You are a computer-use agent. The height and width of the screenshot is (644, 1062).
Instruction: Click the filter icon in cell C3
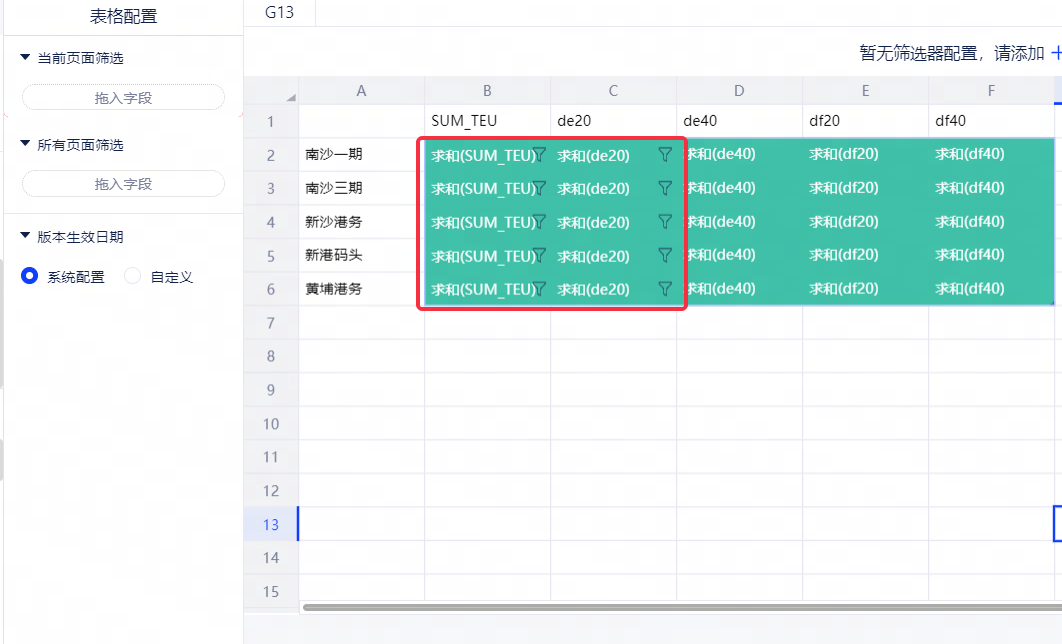point(665,188)
